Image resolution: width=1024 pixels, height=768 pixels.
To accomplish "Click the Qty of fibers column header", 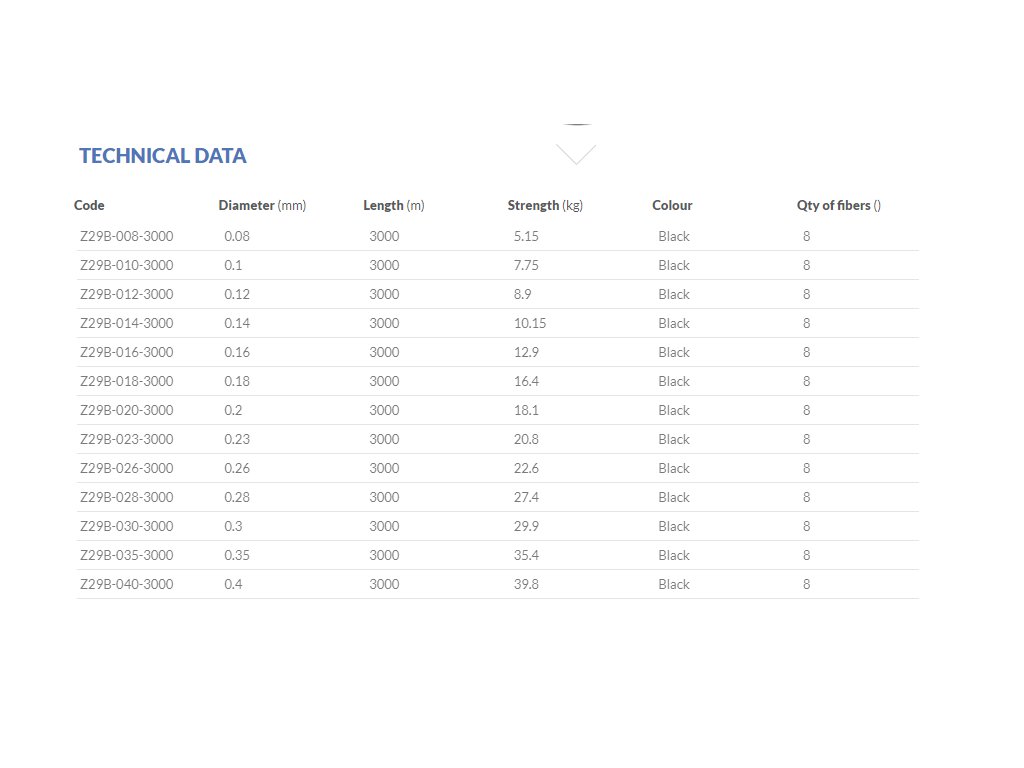I will pyautogui.click(x=838, y=206).
